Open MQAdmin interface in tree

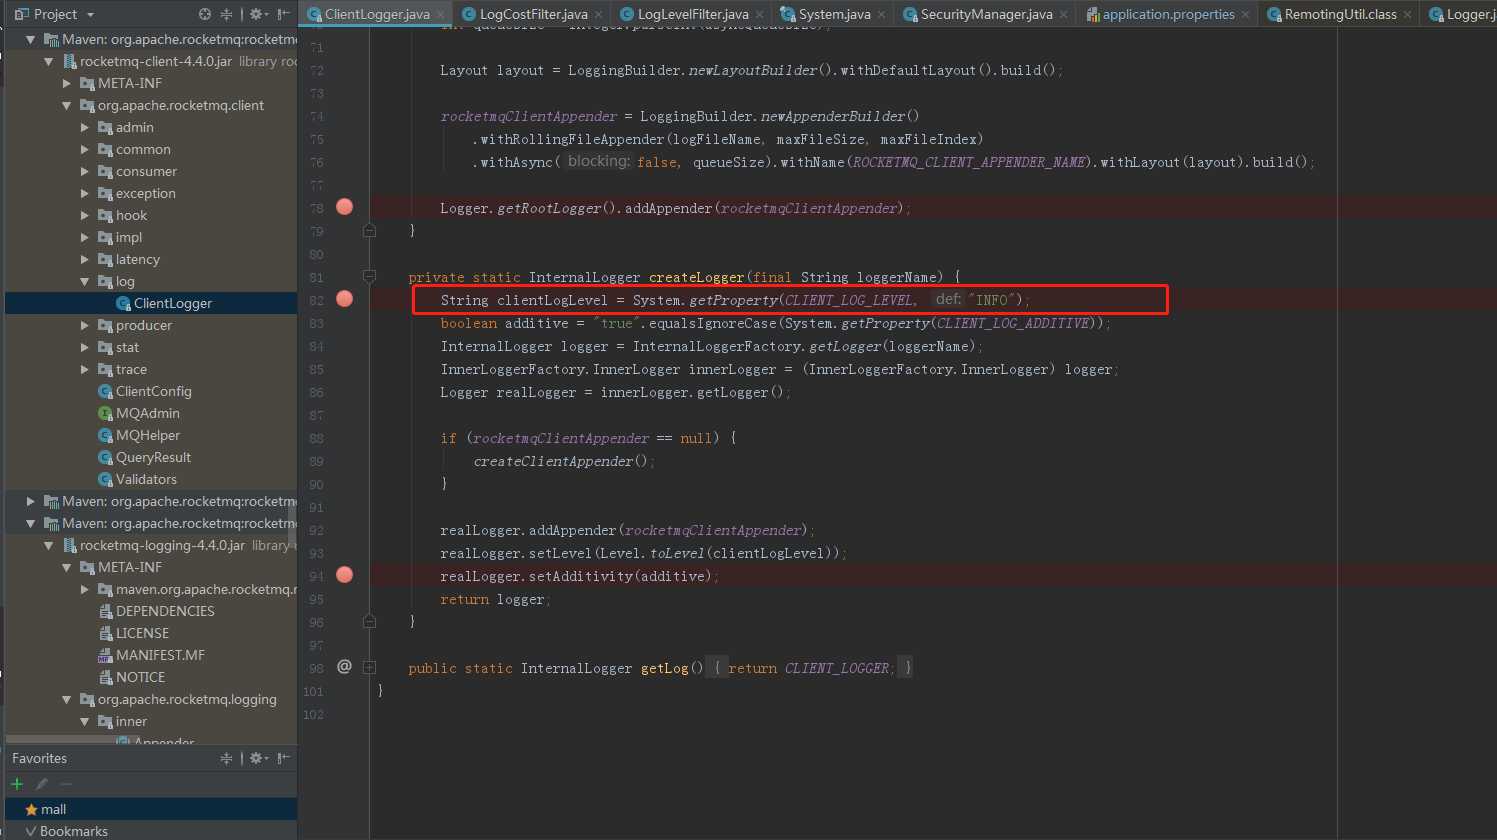point(147,413)
